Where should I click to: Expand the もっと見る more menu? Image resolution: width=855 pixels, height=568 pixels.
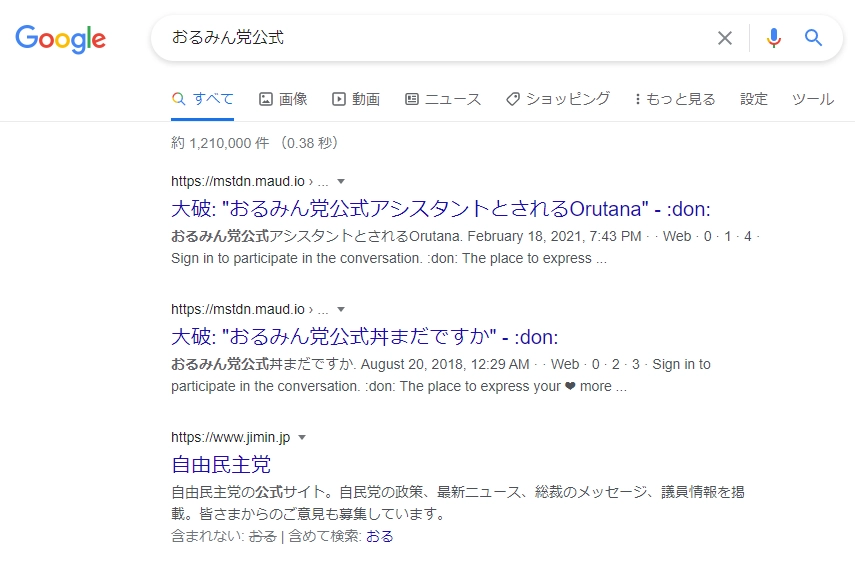click(x=675, y=99)
